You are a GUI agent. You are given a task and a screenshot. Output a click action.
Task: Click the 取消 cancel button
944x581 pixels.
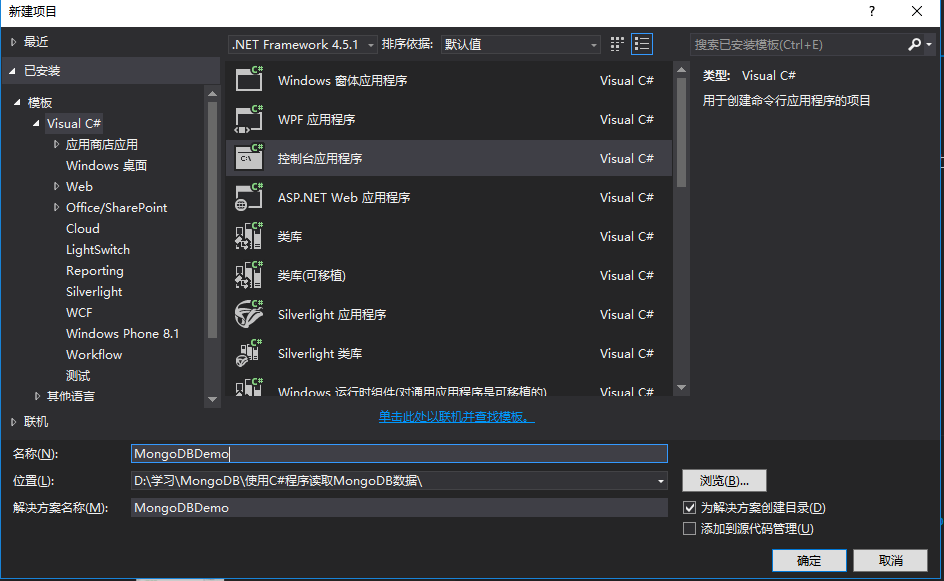click(x=890, y=561)
